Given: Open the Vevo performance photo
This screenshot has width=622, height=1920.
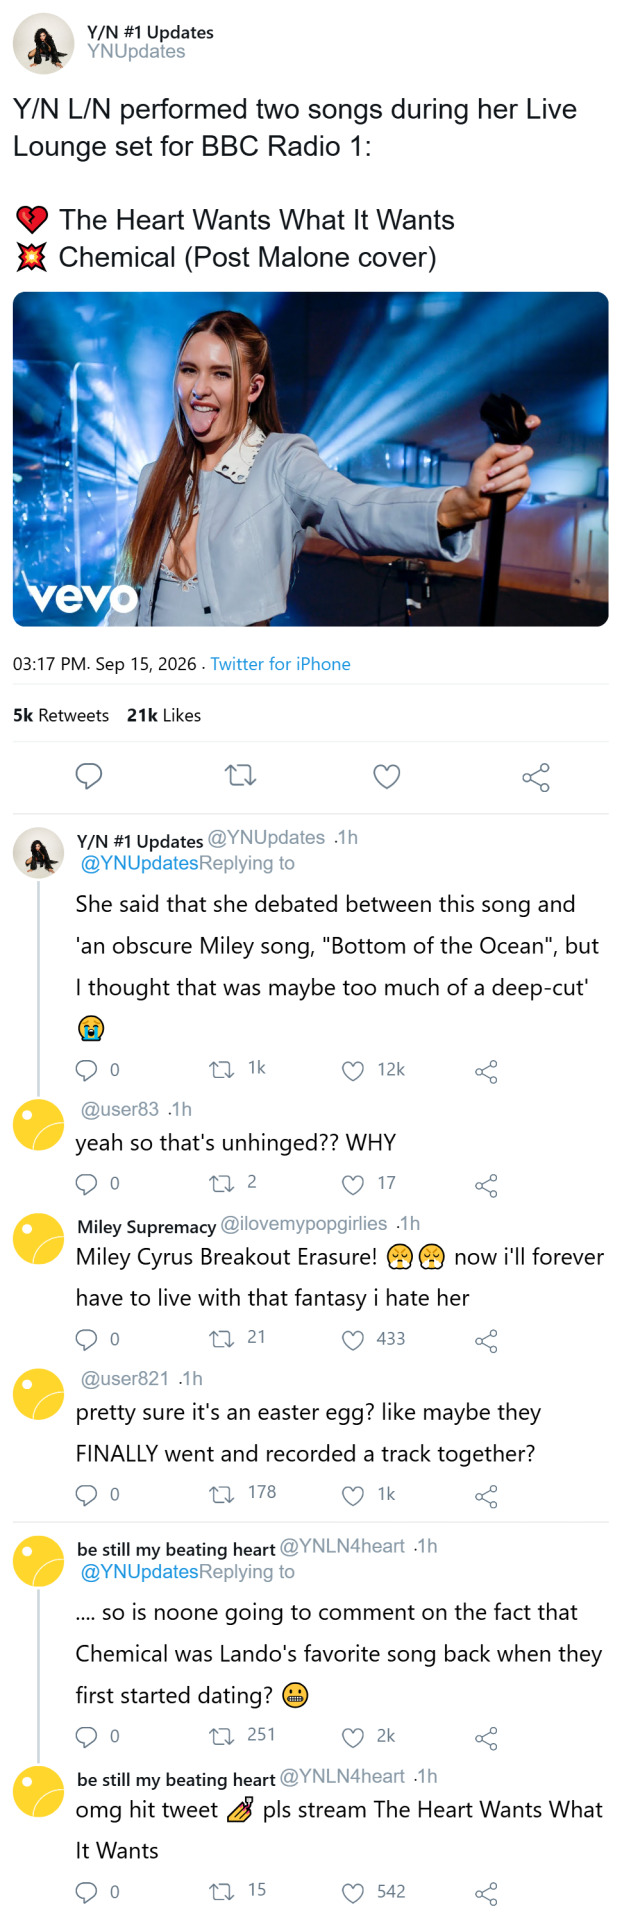Looking at the screenshot, I should [310, 459].
